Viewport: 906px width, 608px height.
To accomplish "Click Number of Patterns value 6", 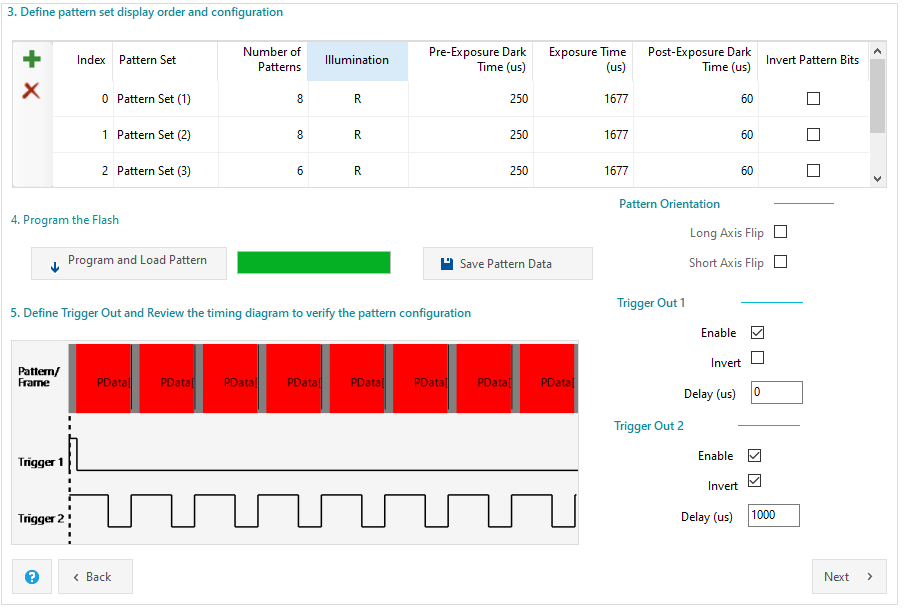I will [300, 170].
